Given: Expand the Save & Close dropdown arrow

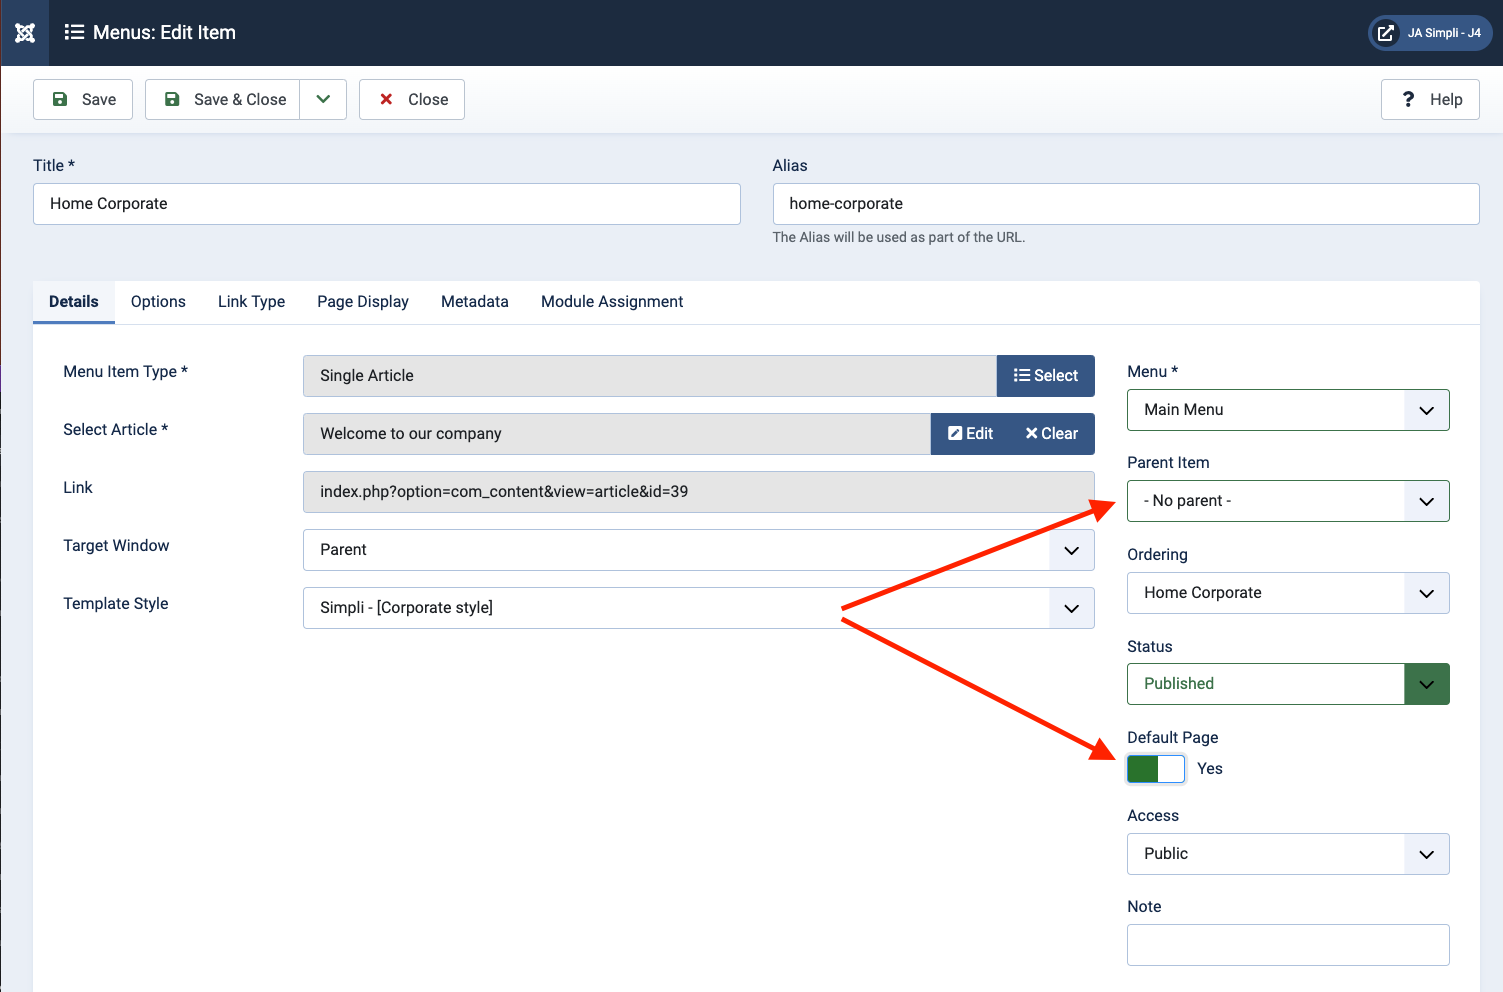Looking at the screenshot, I should click(x=323, y=100).
